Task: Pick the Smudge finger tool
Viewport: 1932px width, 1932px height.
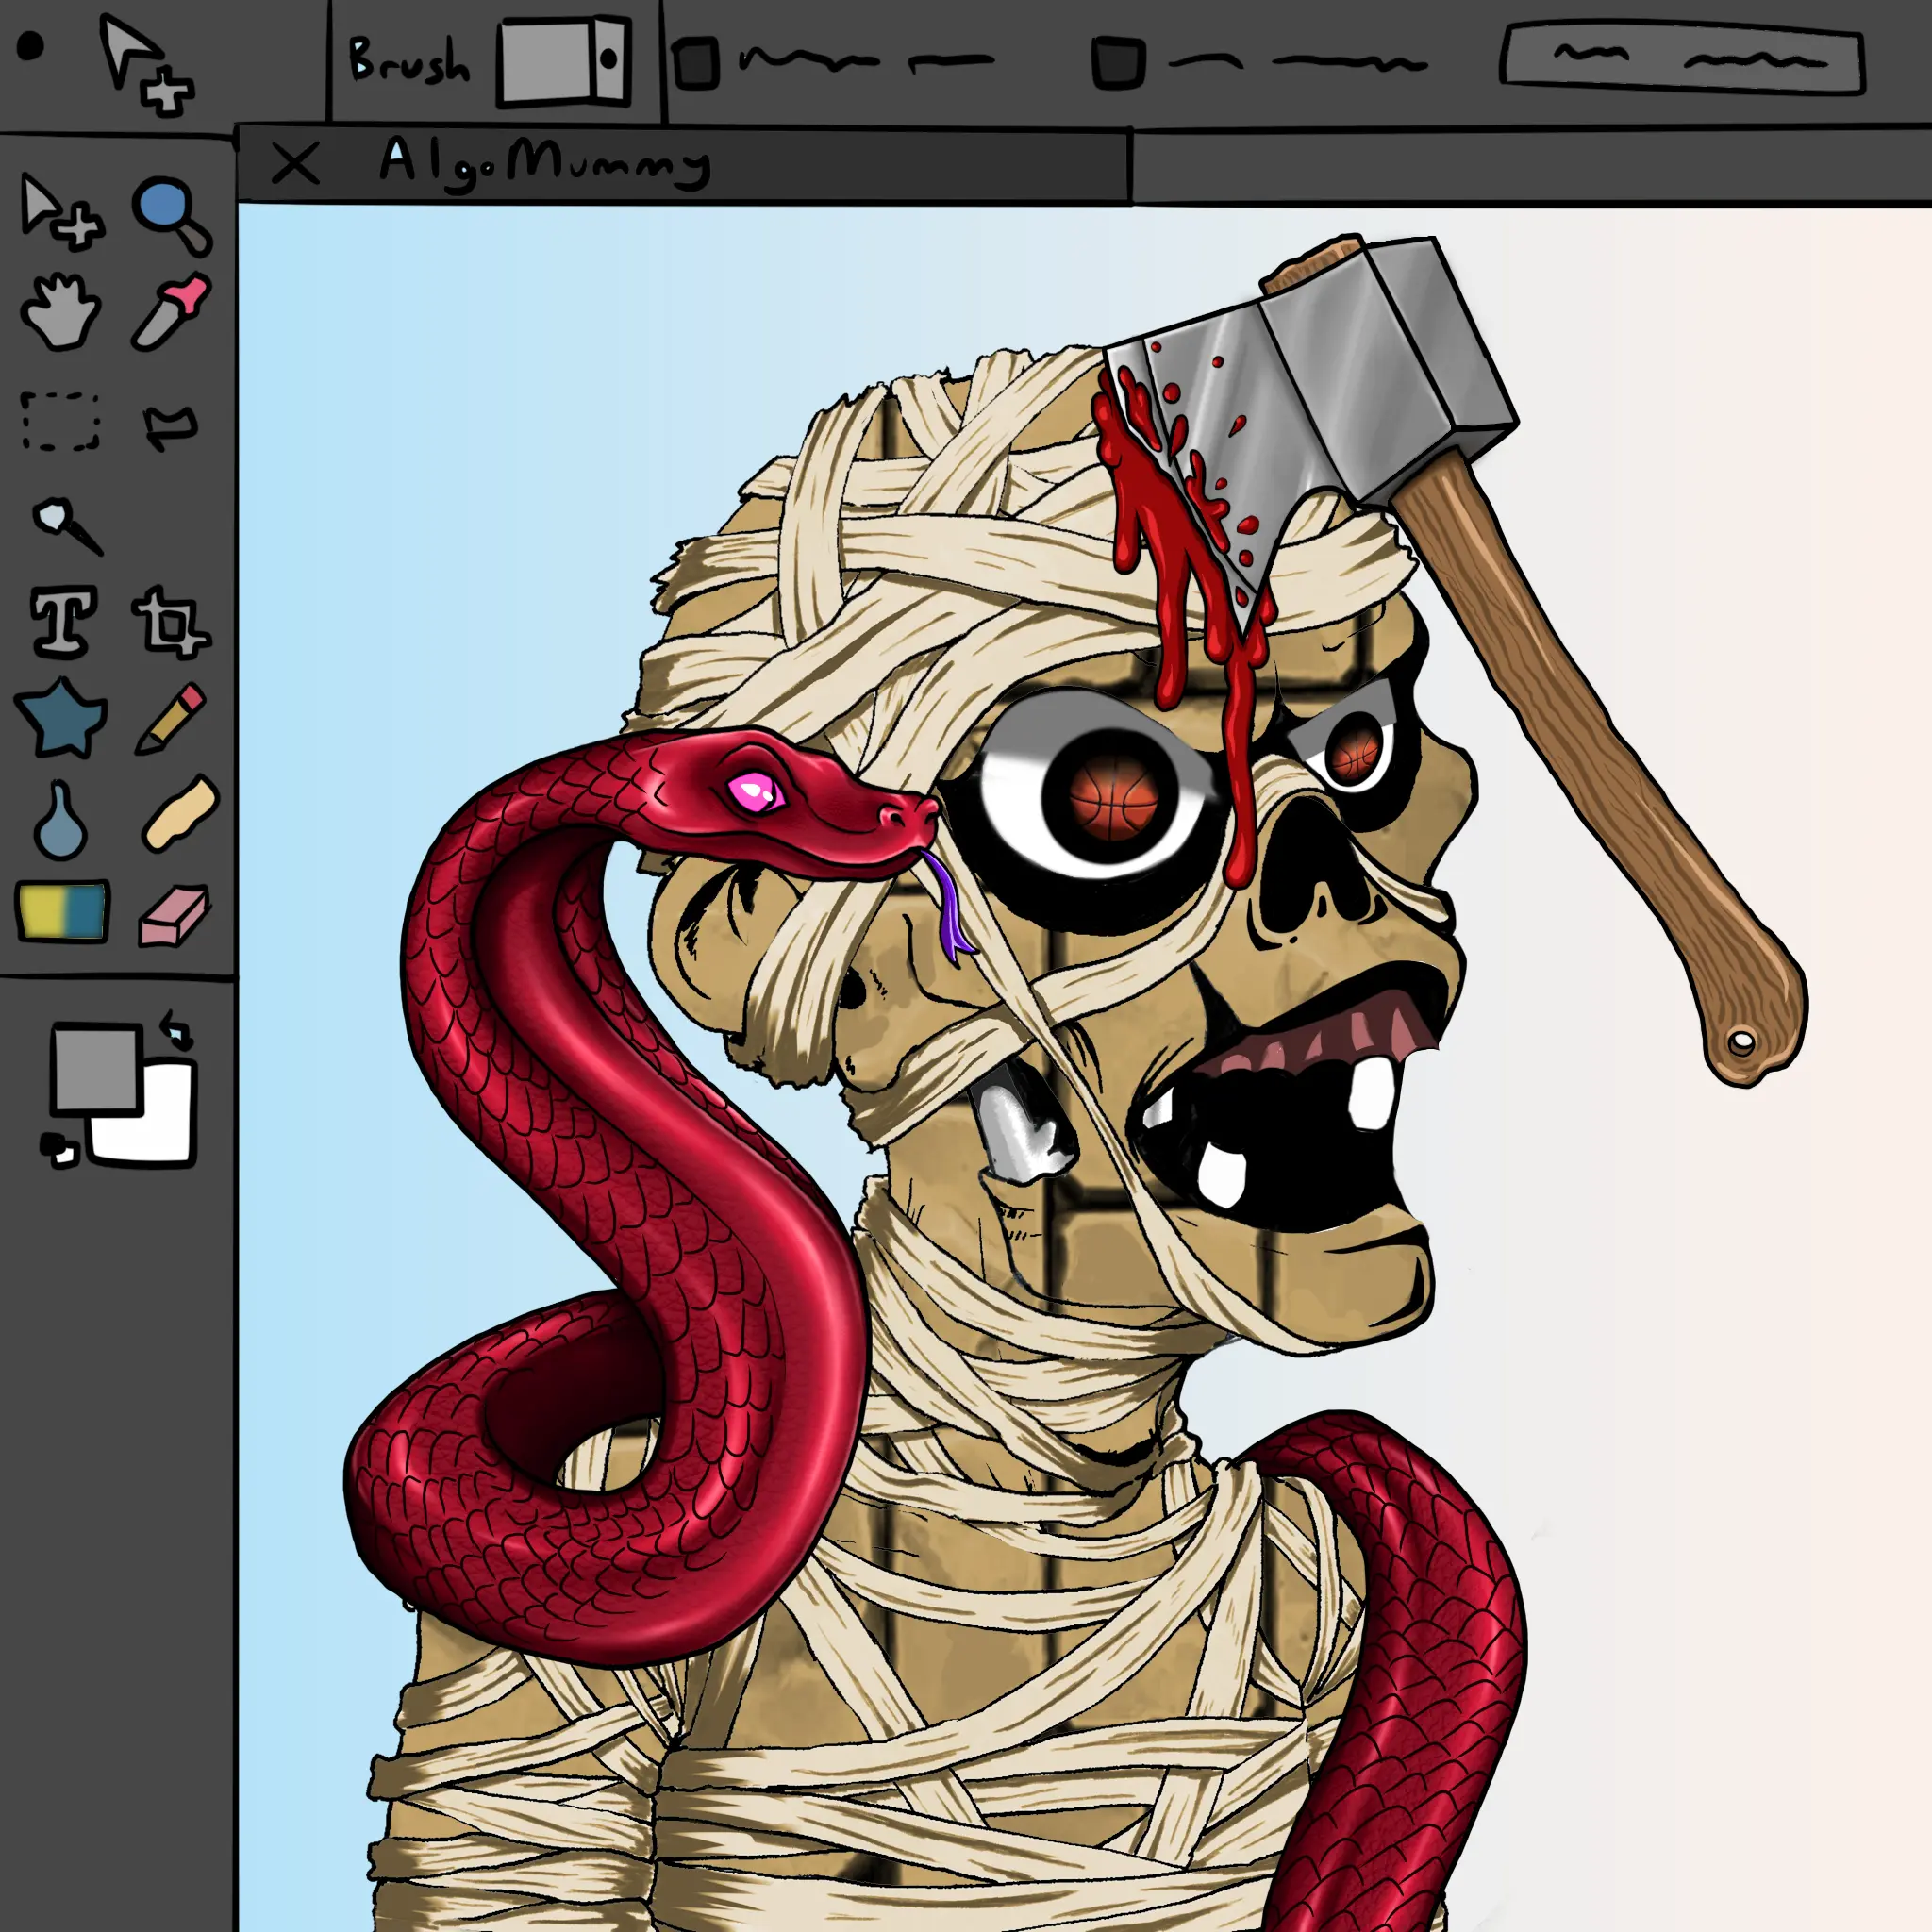Action: (180, 814)
